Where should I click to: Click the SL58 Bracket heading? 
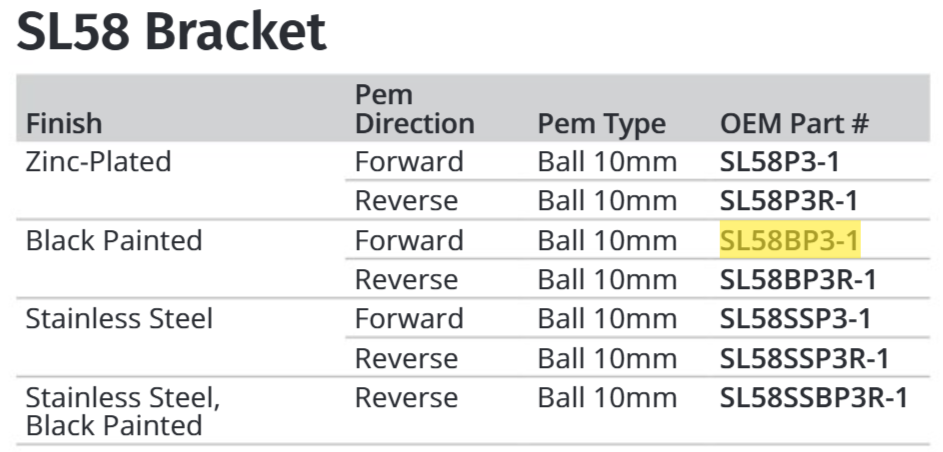(x=171, y=31)
